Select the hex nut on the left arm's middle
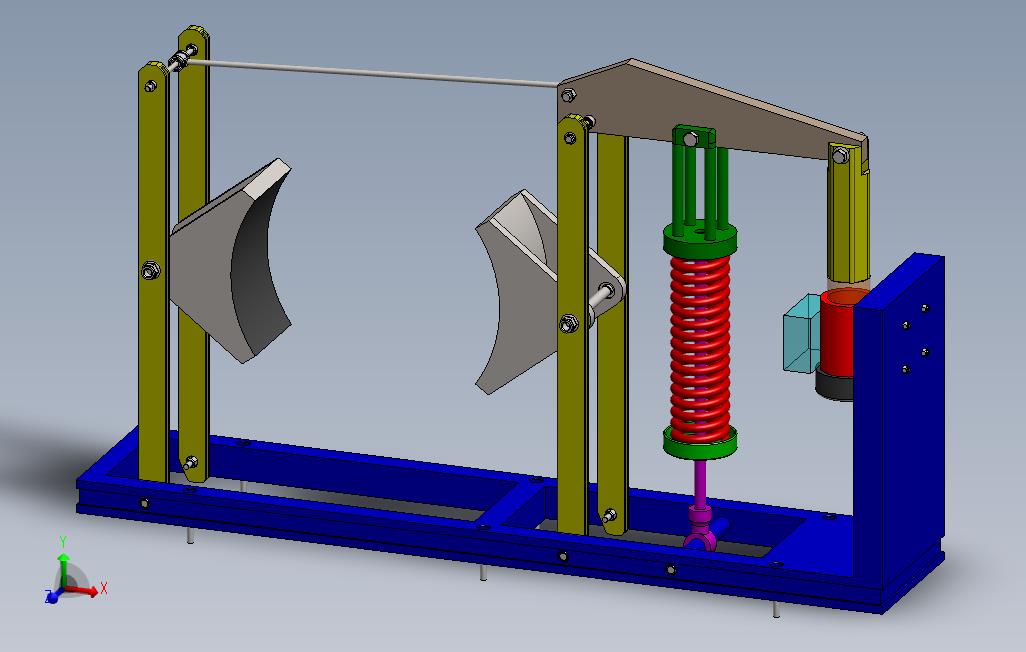Image resolution: width=1026 pixels, height=652 pixels. coord(150,270)
